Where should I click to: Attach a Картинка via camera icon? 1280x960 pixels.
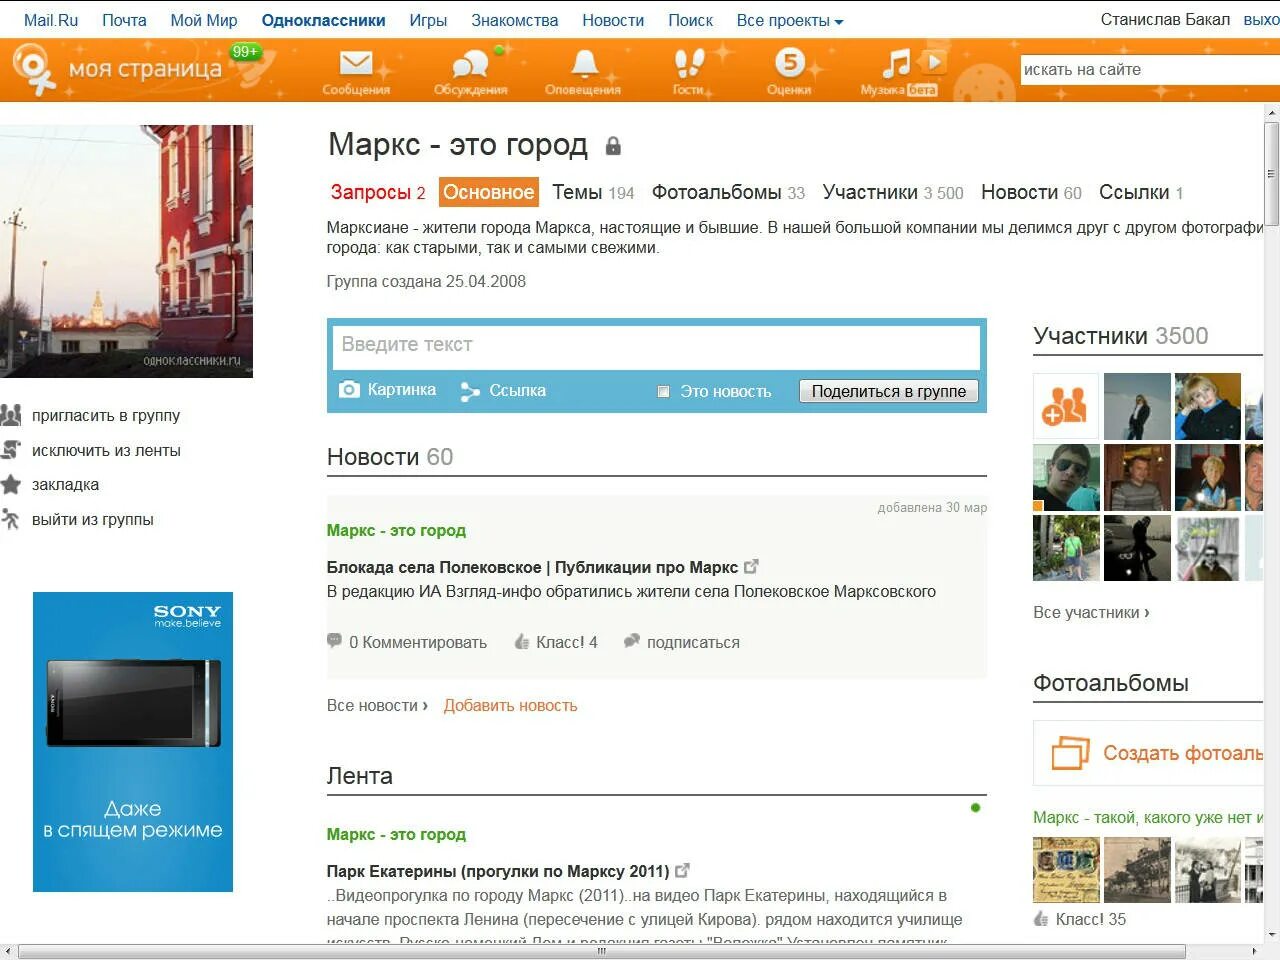click(348, 390)
